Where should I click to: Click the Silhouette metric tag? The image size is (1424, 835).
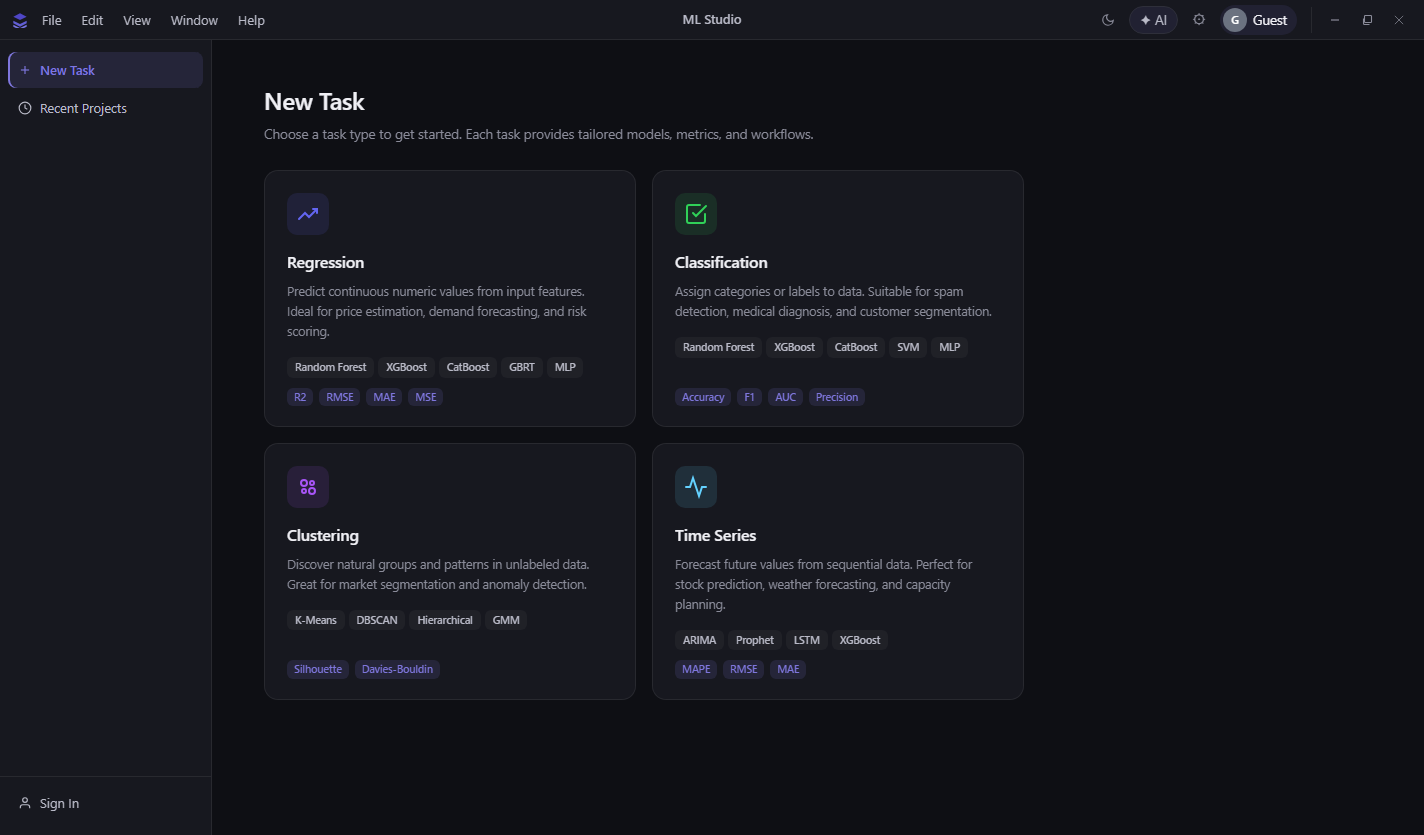[x=318, y=669]
